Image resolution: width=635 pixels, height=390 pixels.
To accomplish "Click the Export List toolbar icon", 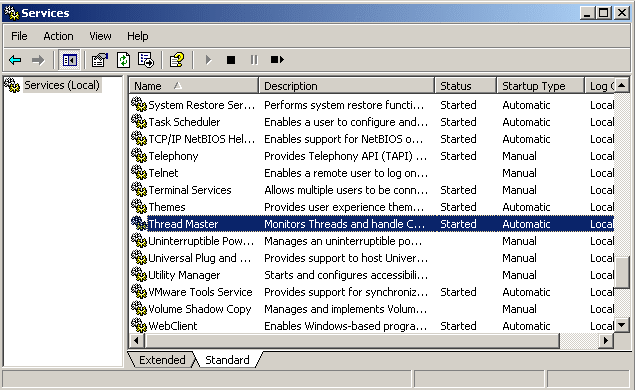I will tap(146, 60).
